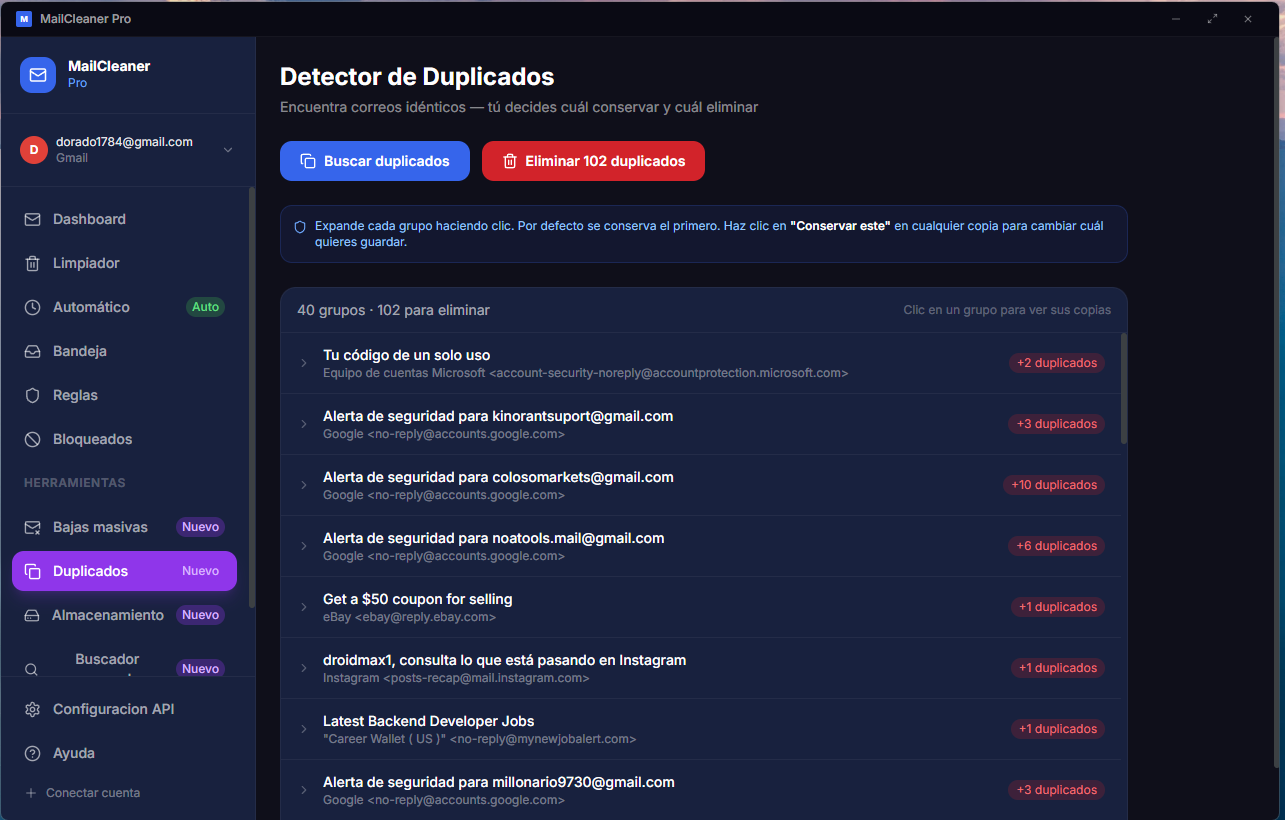The image size is (1285, 820).
Task: Go to Bandeja via its inbox tray icon
Action: [x=33, y=351]
